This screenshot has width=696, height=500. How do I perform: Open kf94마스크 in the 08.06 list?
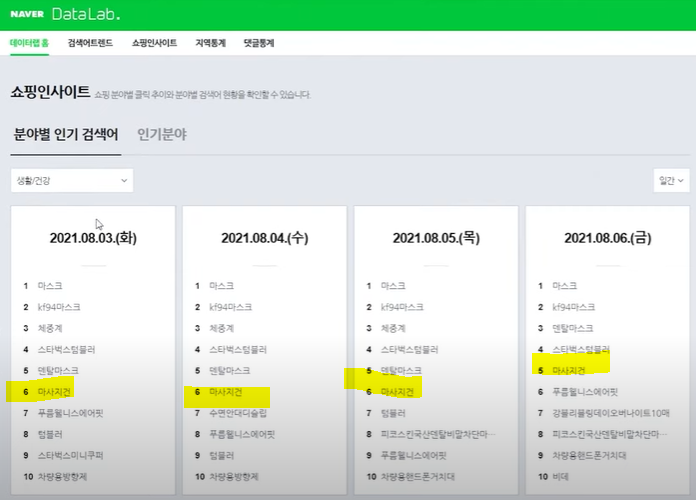tap(573, 307)
